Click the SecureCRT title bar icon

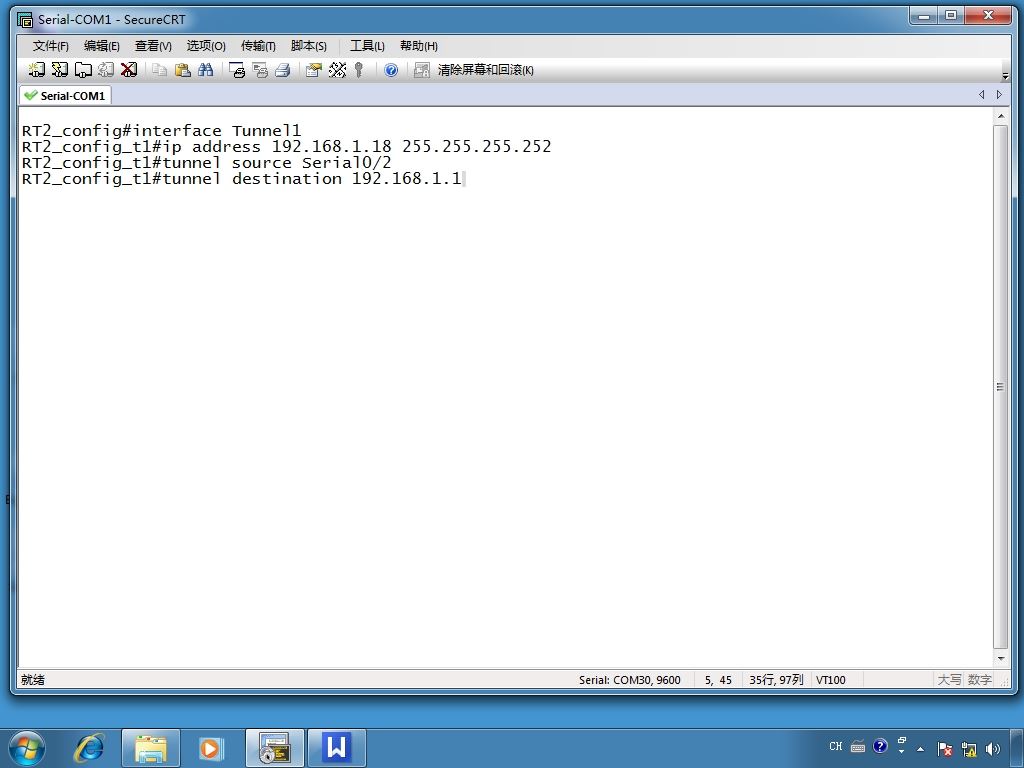tap(25, 20)
